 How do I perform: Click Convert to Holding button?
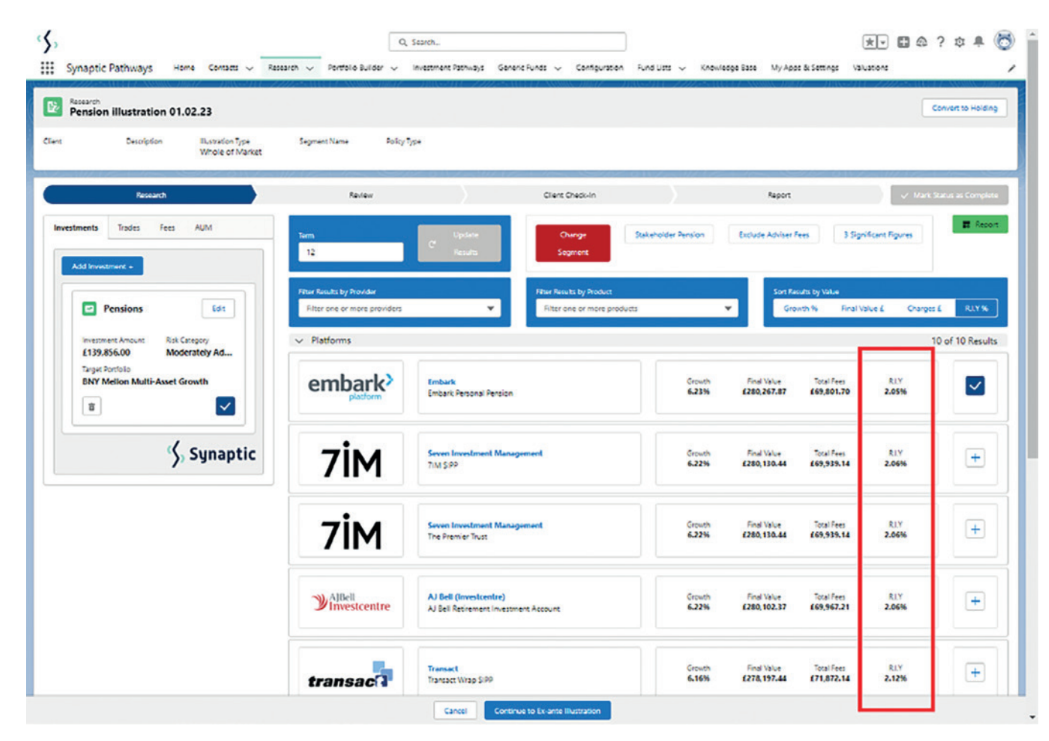point(964,108)
